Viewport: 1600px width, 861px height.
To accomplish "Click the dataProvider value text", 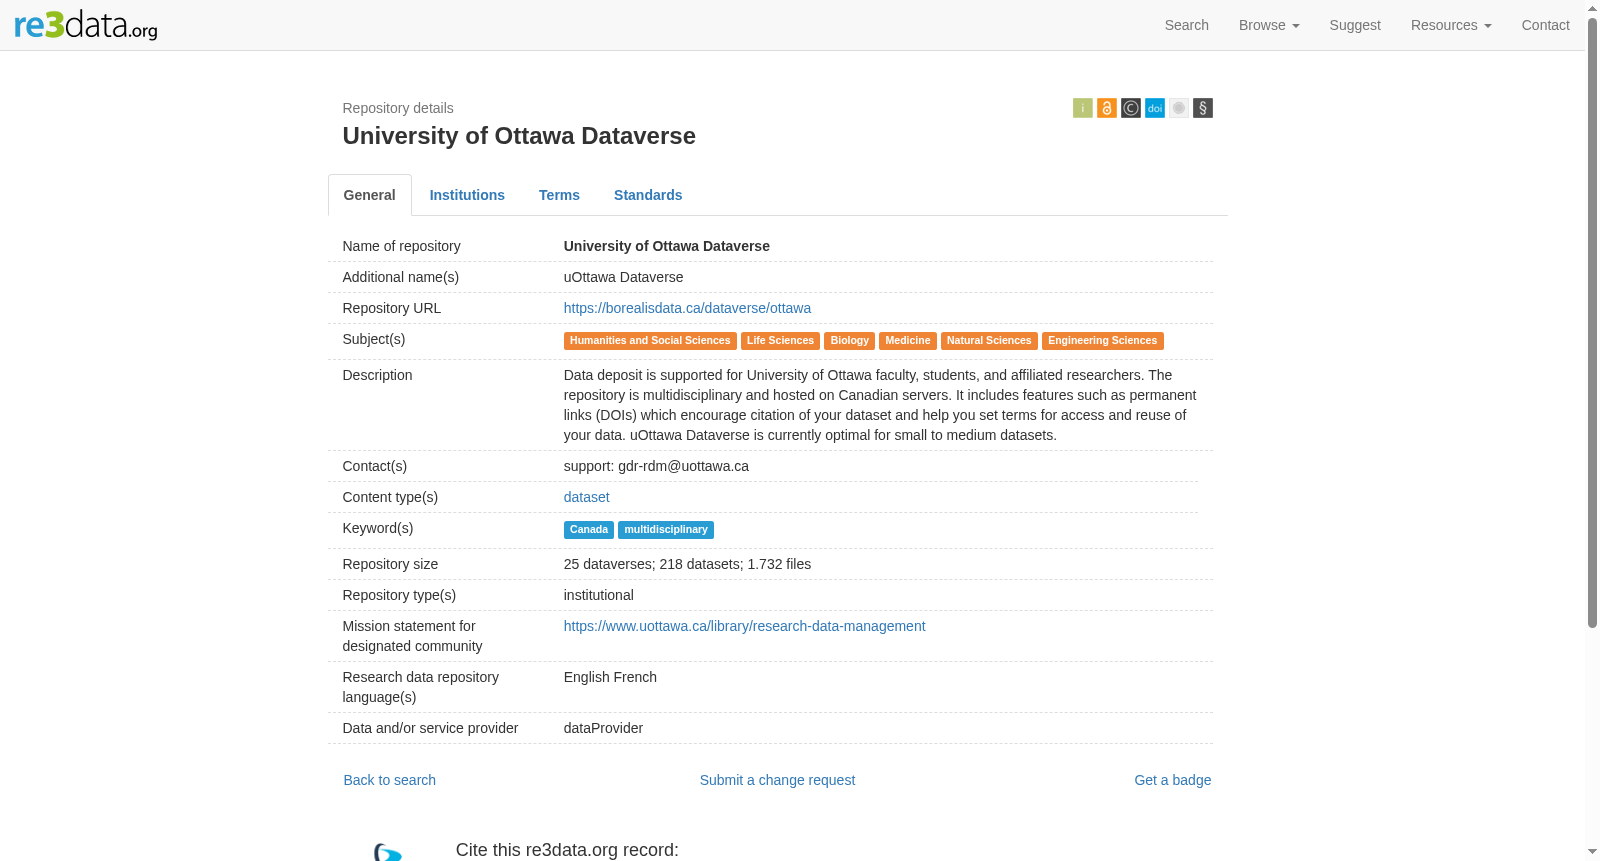I will coord(603,728).
